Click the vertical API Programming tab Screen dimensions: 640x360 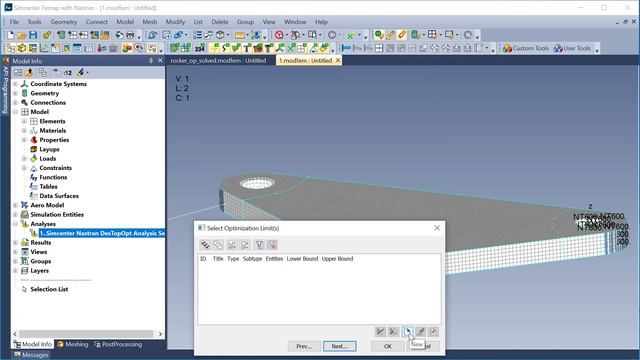pyautogui.click(x=5, y=86)
